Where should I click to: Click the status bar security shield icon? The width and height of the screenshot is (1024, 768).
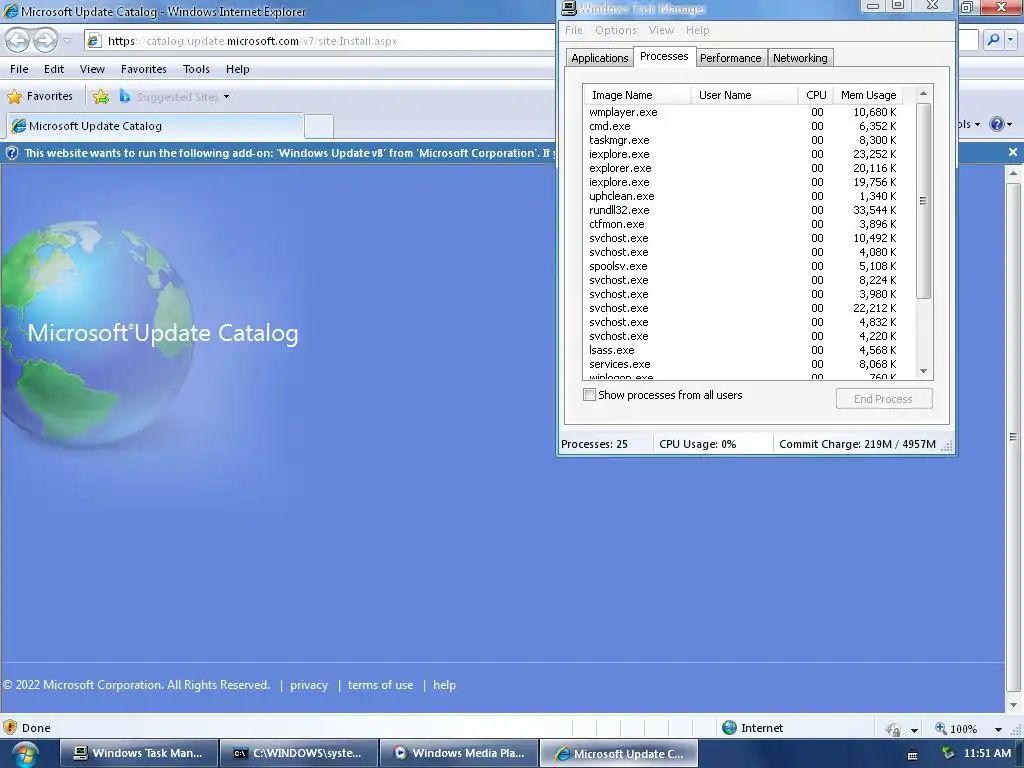pos(10,728)
